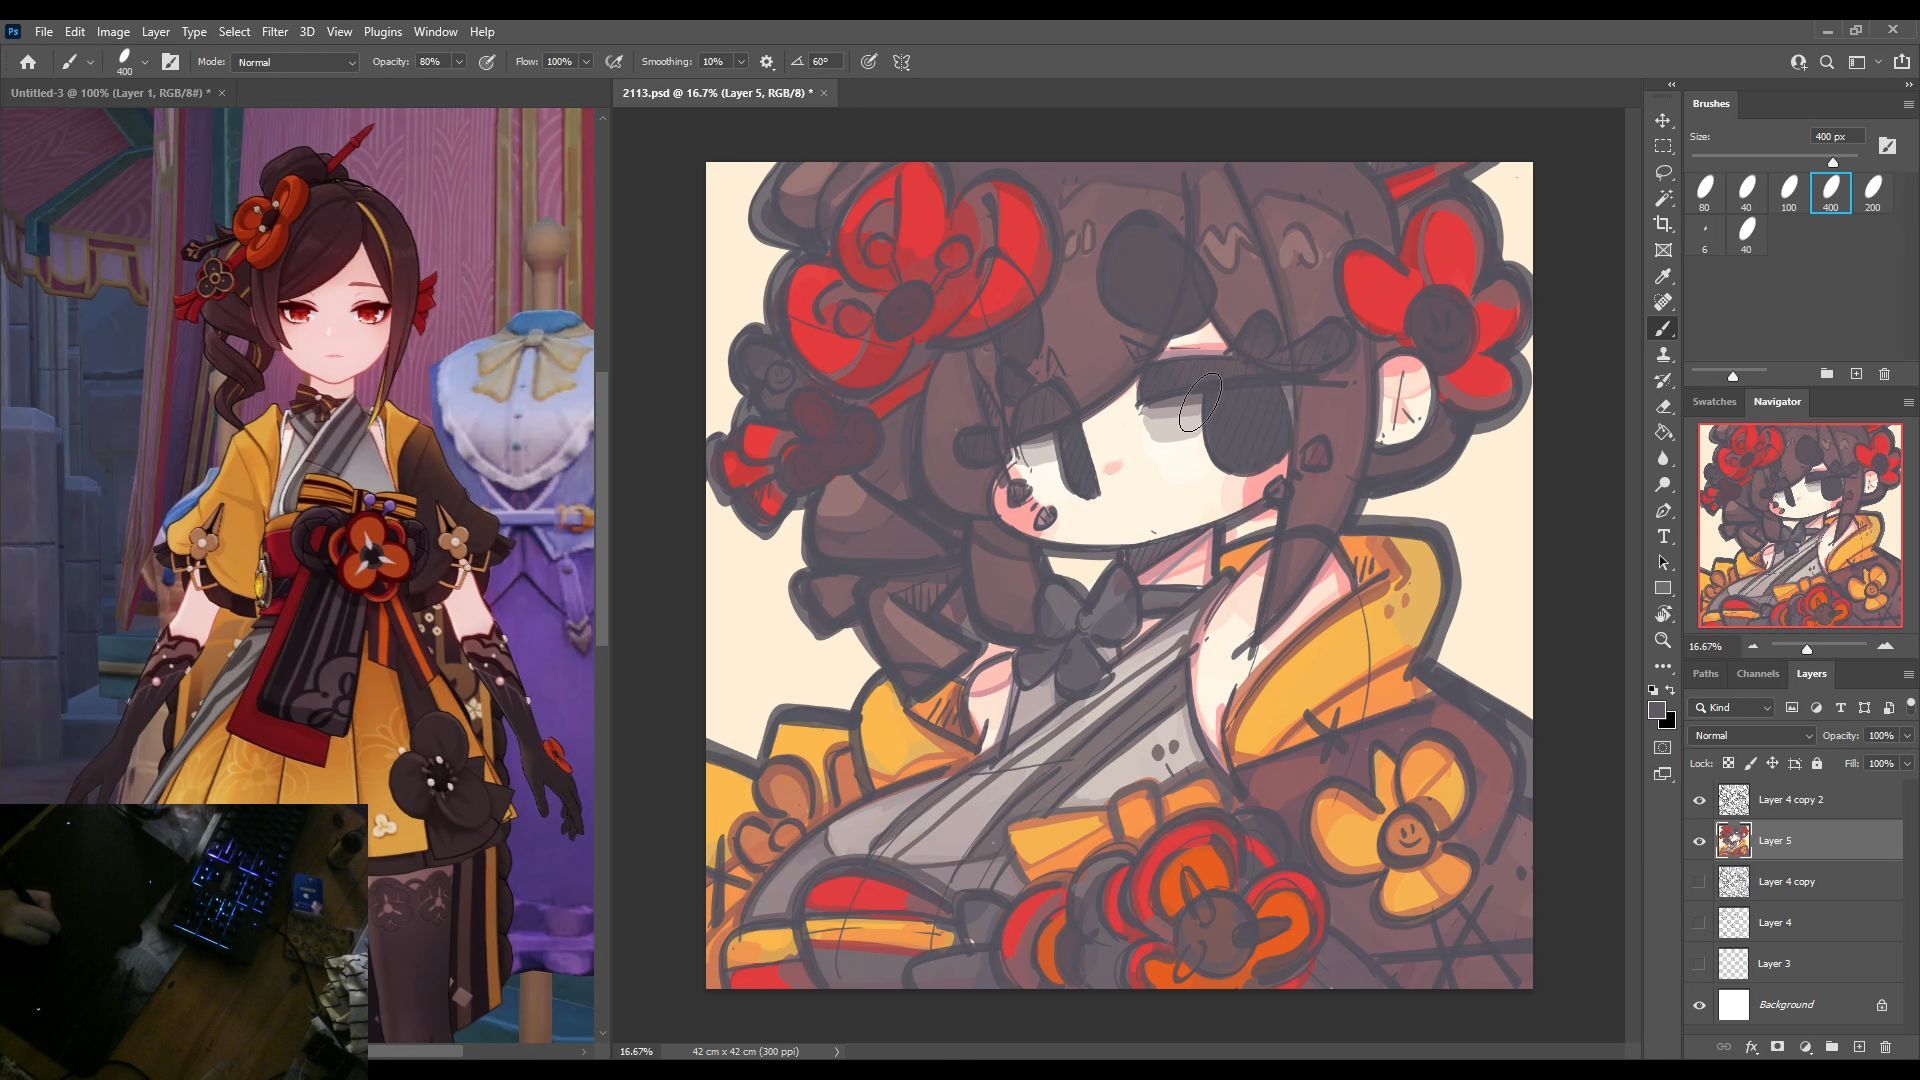This screenshot has width=1920, height=1080.
Task: Click the foreground color swatch
Action: (x=1657, y=710)
